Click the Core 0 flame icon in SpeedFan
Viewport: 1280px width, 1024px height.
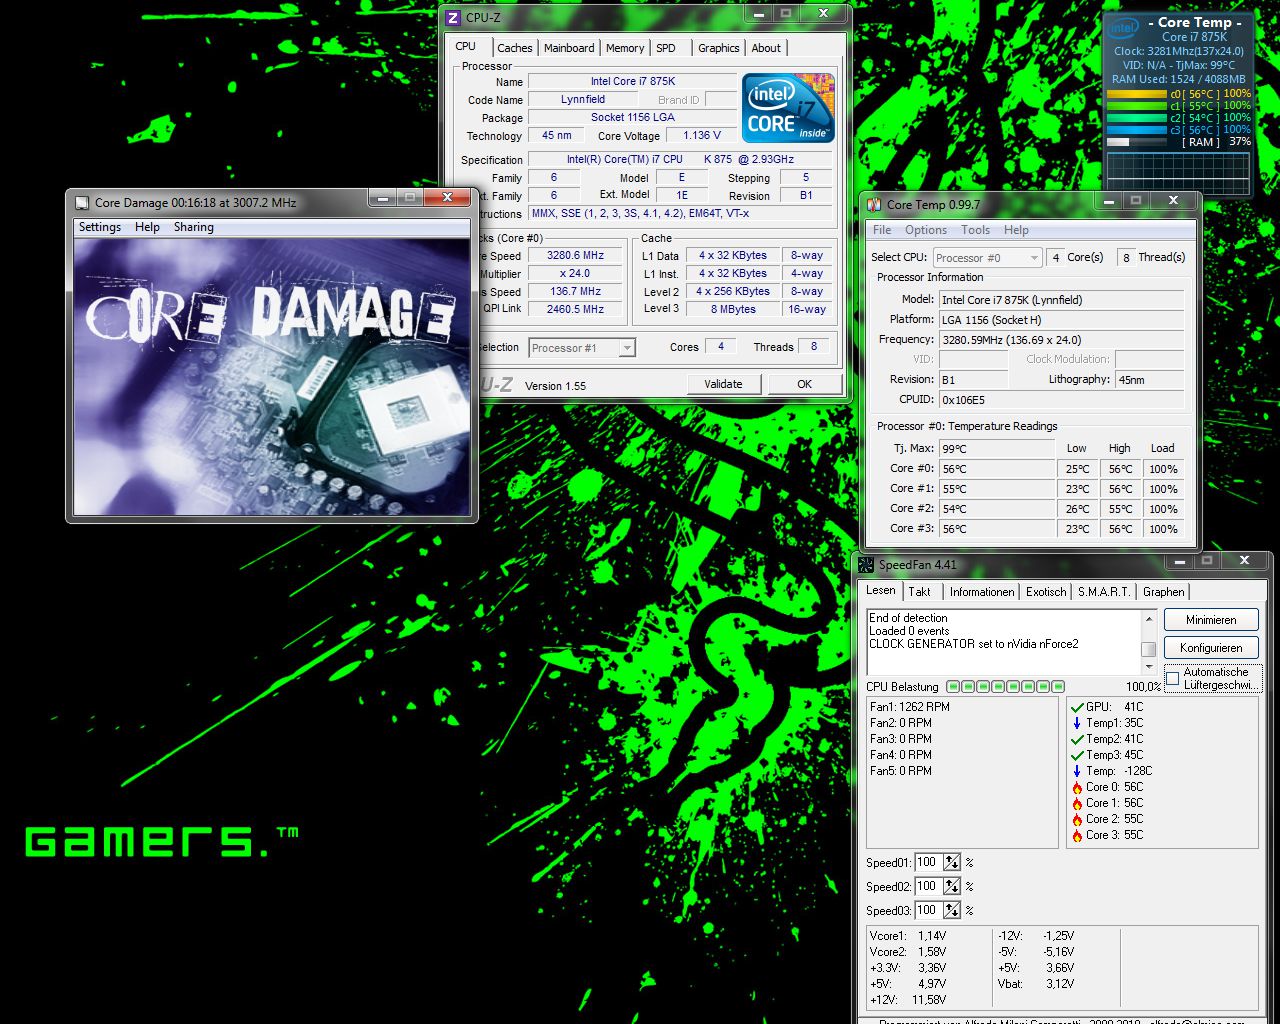(1077, 787)
